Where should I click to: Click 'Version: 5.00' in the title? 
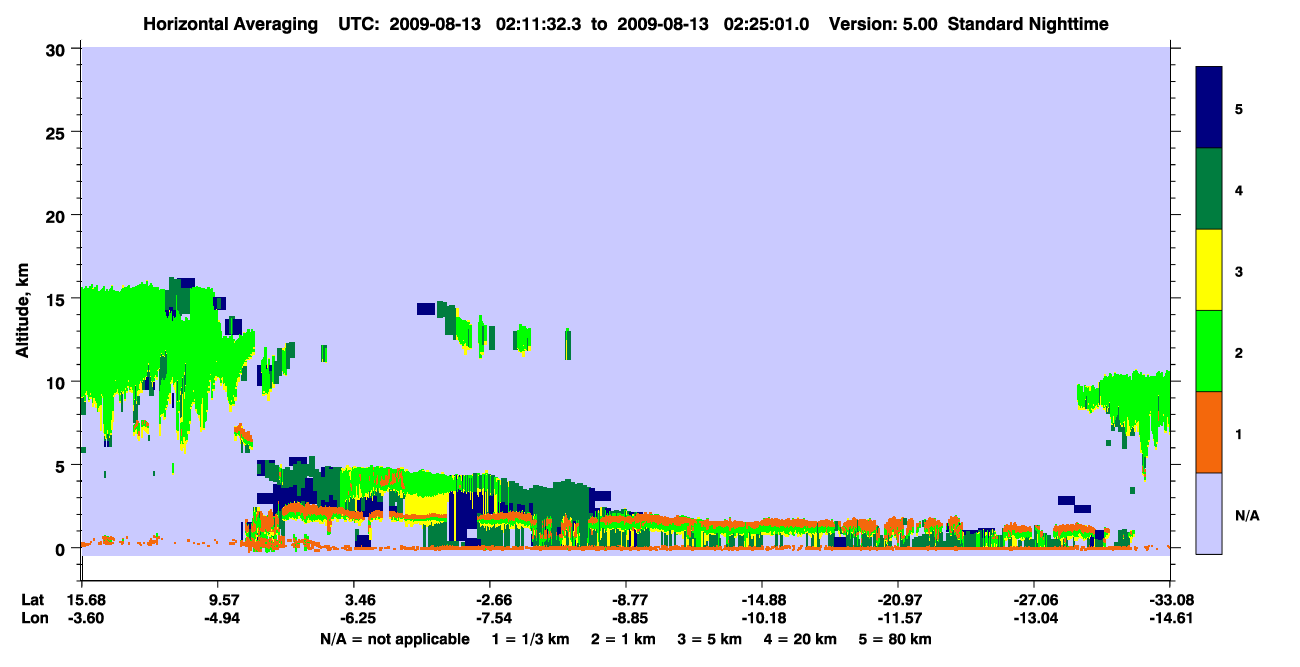881,23
